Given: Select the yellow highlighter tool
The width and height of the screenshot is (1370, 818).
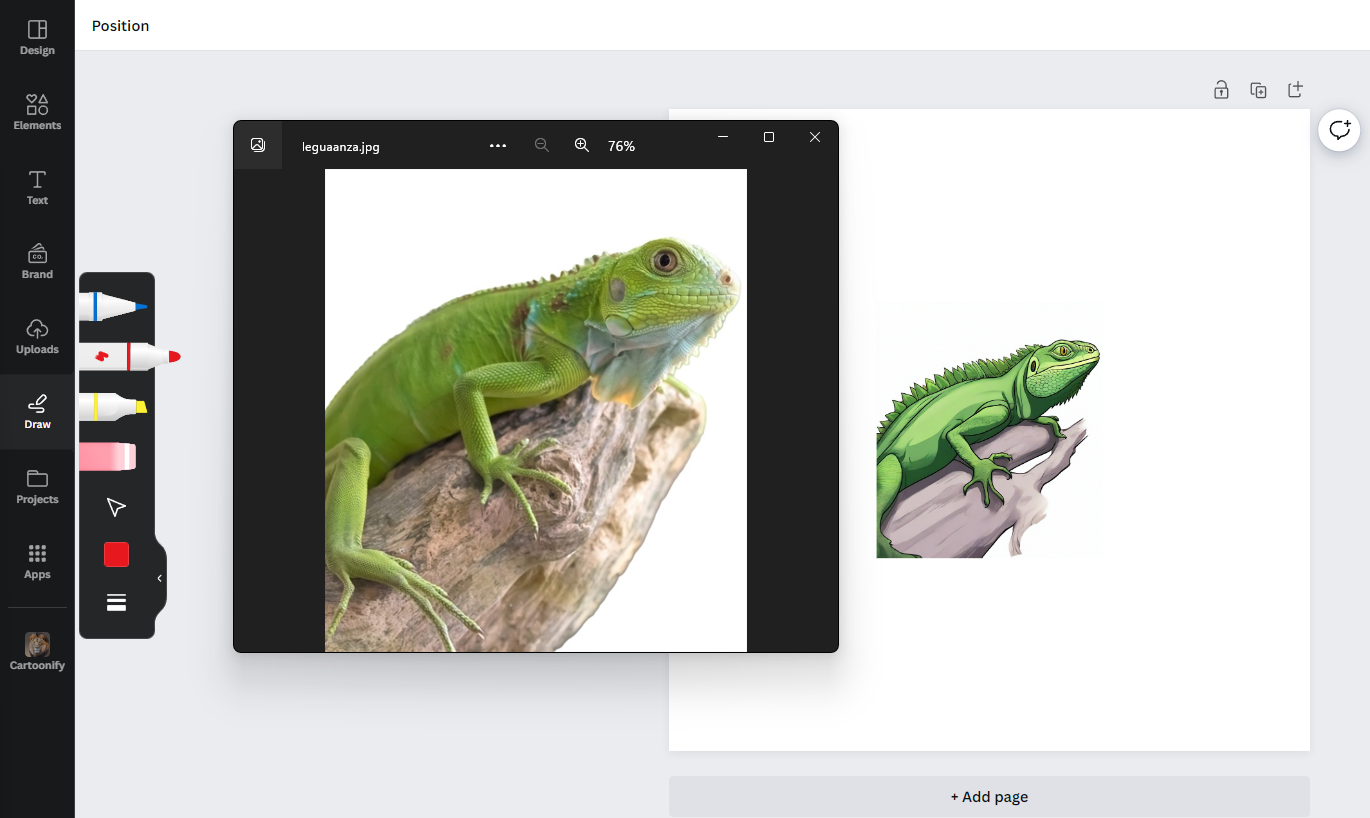Looking at the screenshot, I should point(113,406).
